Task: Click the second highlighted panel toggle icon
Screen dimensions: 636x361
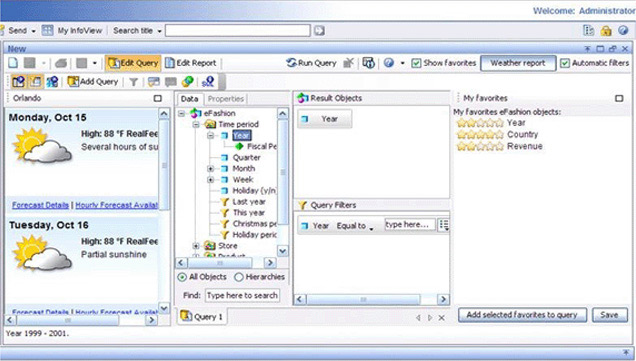Action: point(36,82)
